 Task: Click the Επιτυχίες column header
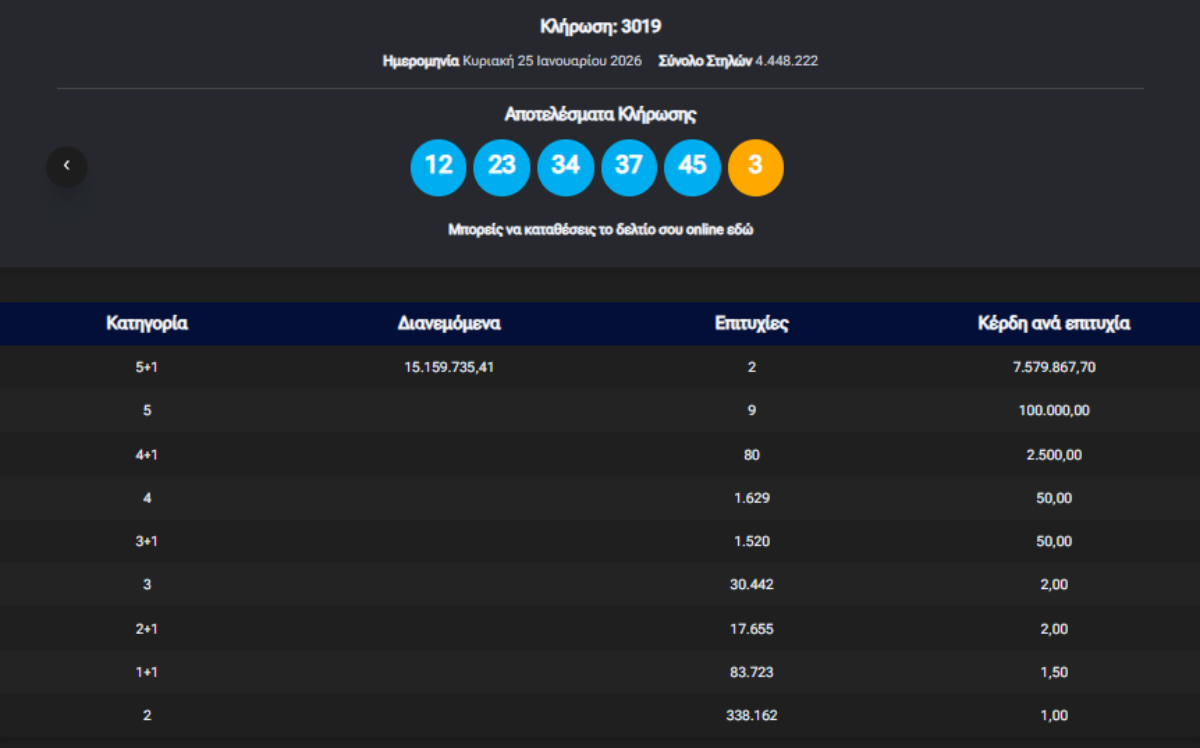point(751,324)
